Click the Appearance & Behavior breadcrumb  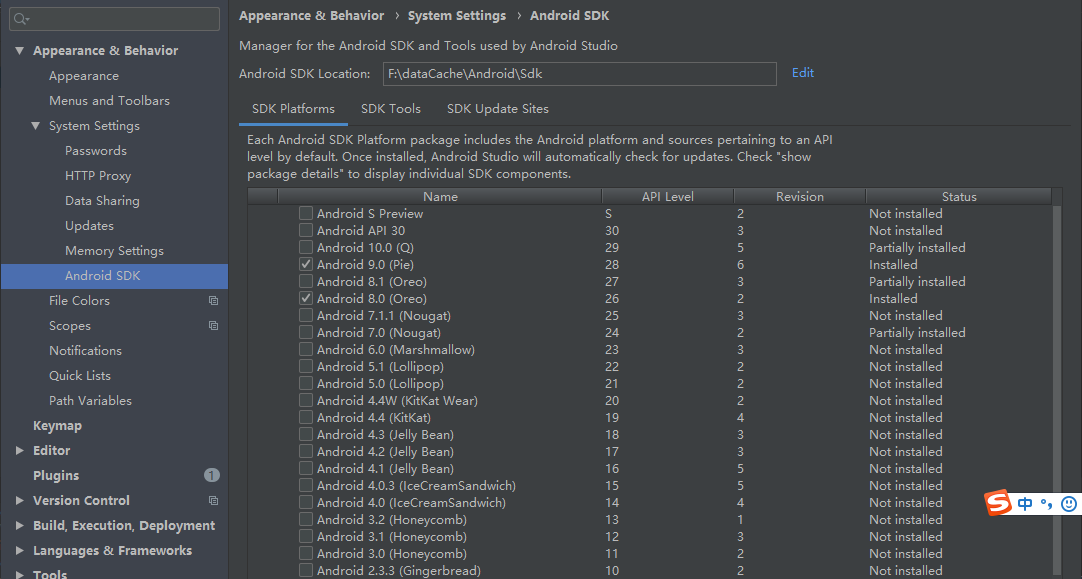pos(311,16)
